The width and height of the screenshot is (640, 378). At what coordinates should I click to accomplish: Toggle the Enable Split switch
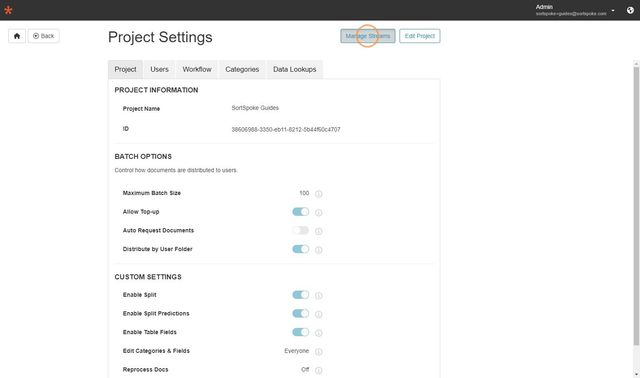coord(301,295)
